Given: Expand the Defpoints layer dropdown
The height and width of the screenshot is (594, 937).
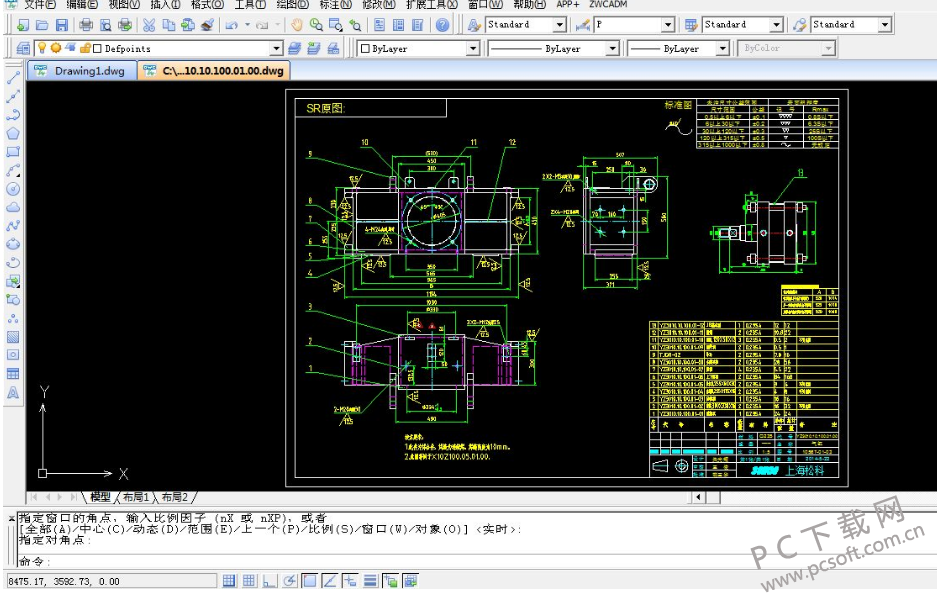Looking at the screenshot, I should click(x=276, y=48).
